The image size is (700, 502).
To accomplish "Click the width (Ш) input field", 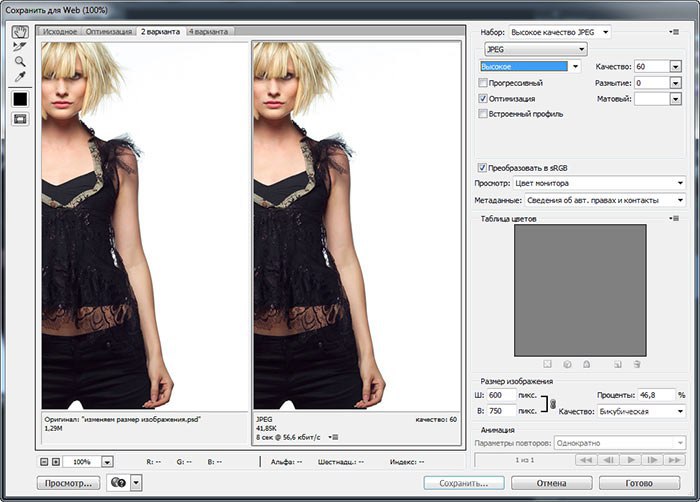I will click(x=501, y=395).
